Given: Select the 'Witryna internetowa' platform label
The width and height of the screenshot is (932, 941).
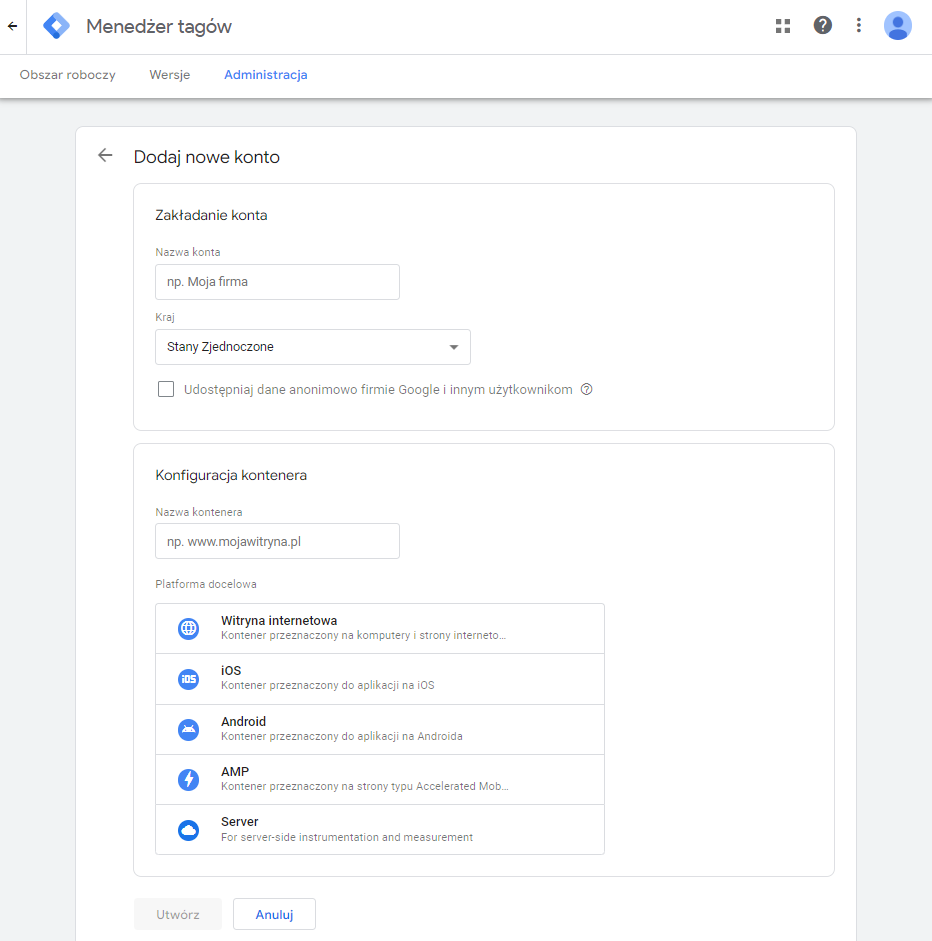Looking at the screenshot, I should coord(279,621).
